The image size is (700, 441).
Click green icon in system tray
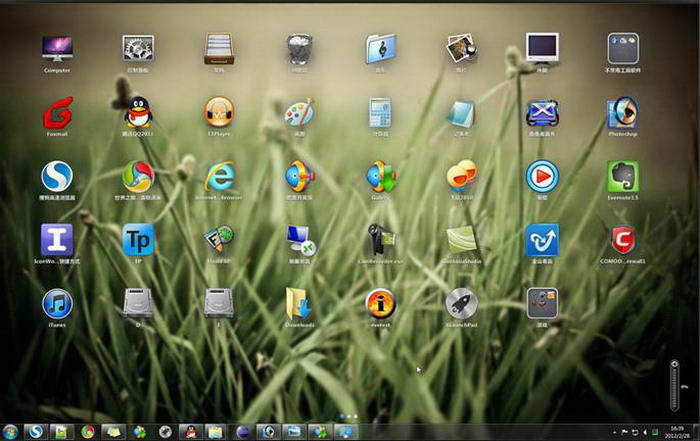(655, 433)
